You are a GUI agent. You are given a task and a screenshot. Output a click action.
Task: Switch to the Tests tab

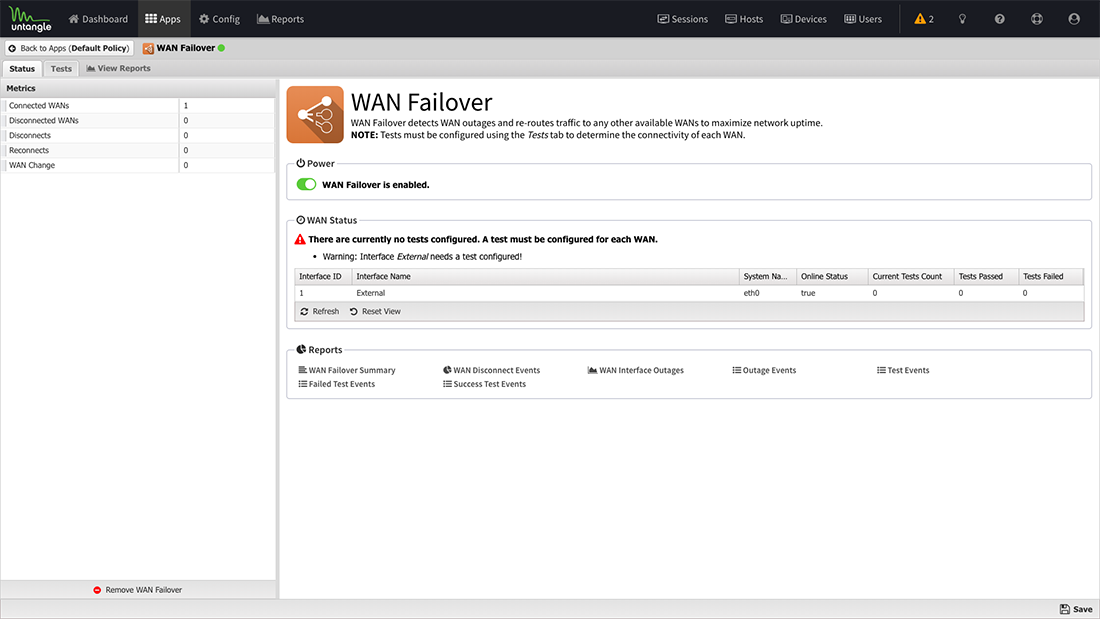coord(61,69)
